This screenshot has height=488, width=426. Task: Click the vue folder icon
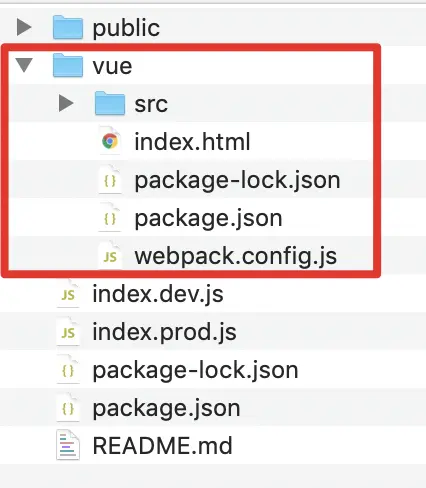tap(68, 65)
